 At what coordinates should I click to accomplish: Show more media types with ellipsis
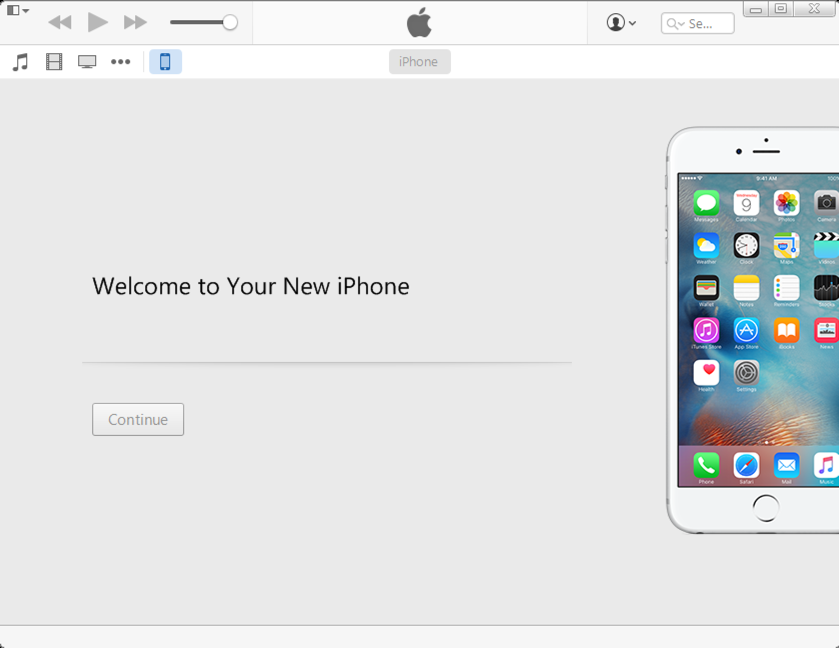tap(120, 62)
